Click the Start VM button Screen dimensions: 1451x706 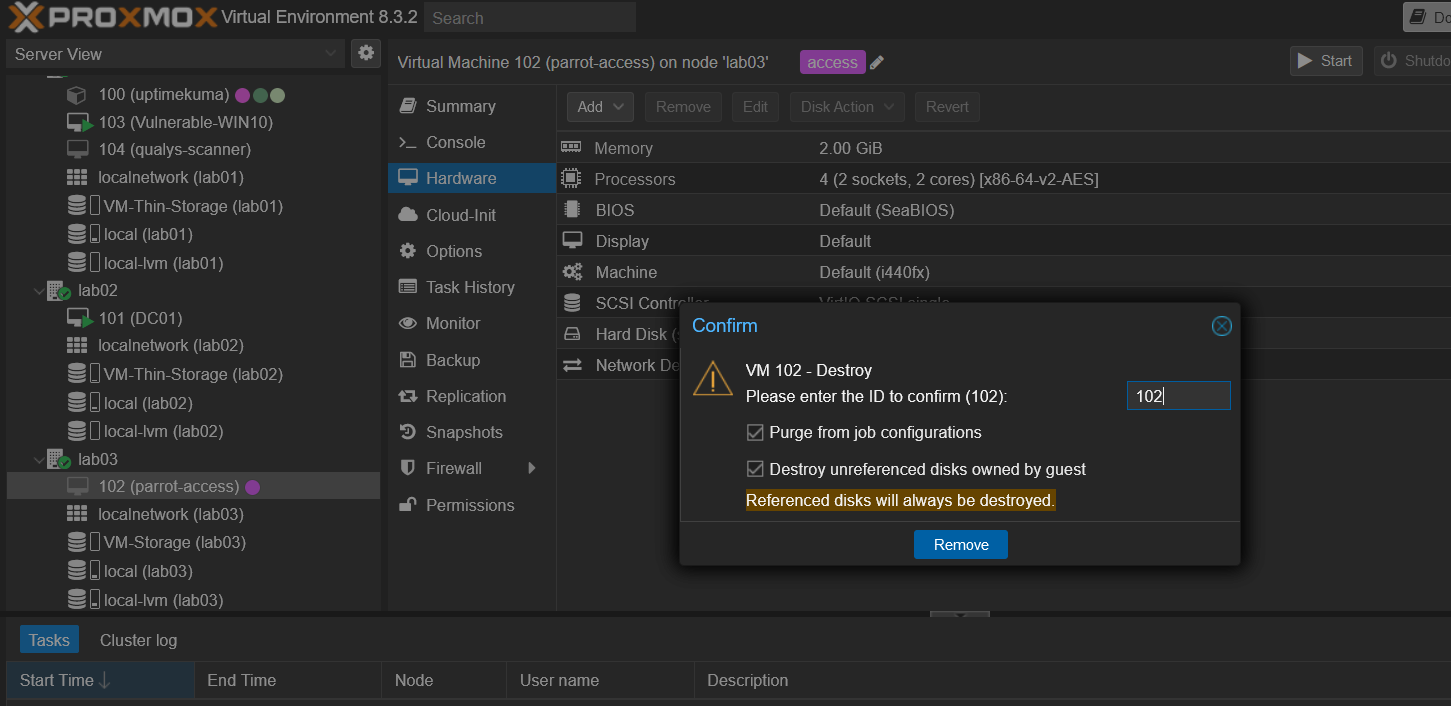coord(1326,61)
